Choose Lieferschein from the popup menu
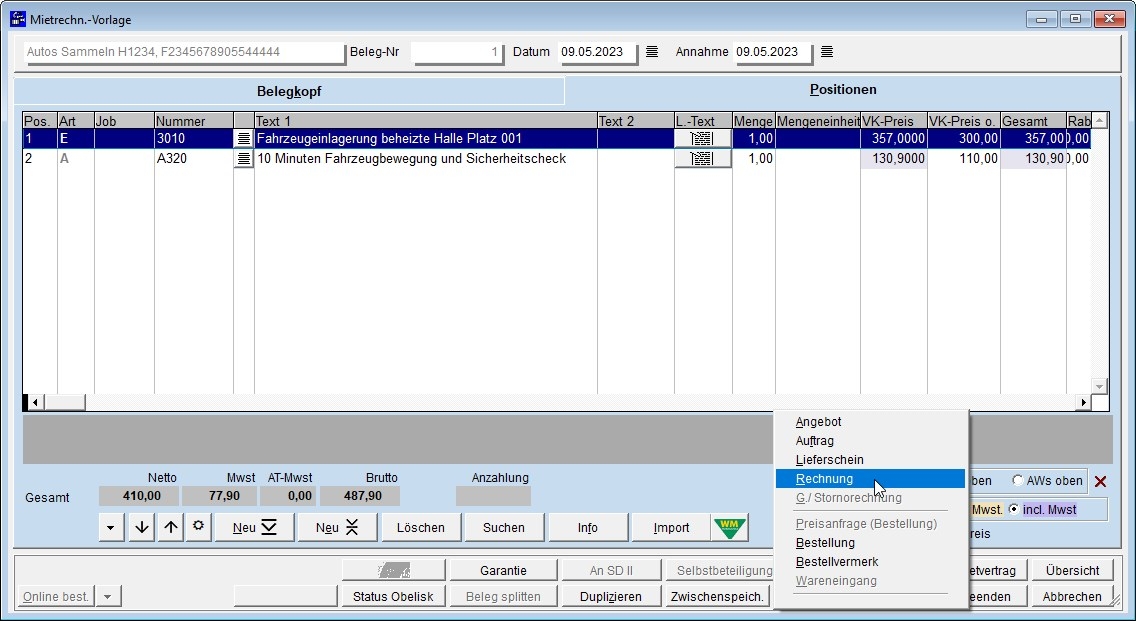This screenshot has width=1136, height=621. pyautogui.click(x=829, y=459)
